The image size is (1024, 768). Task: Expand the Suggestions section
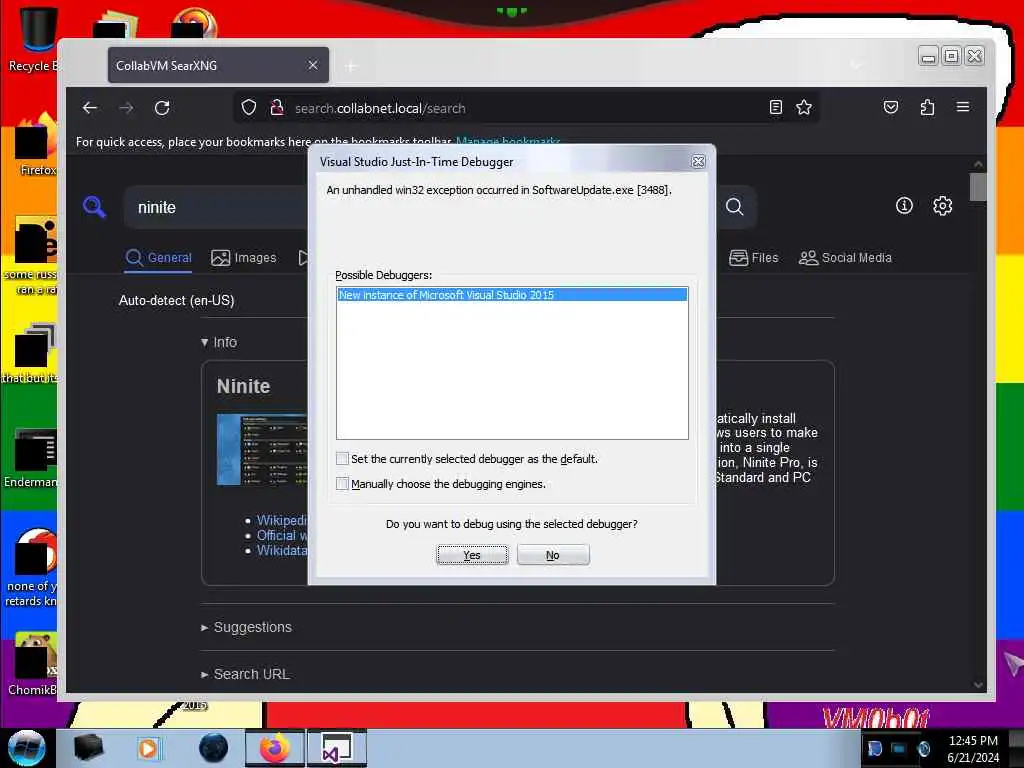[246, 627]
